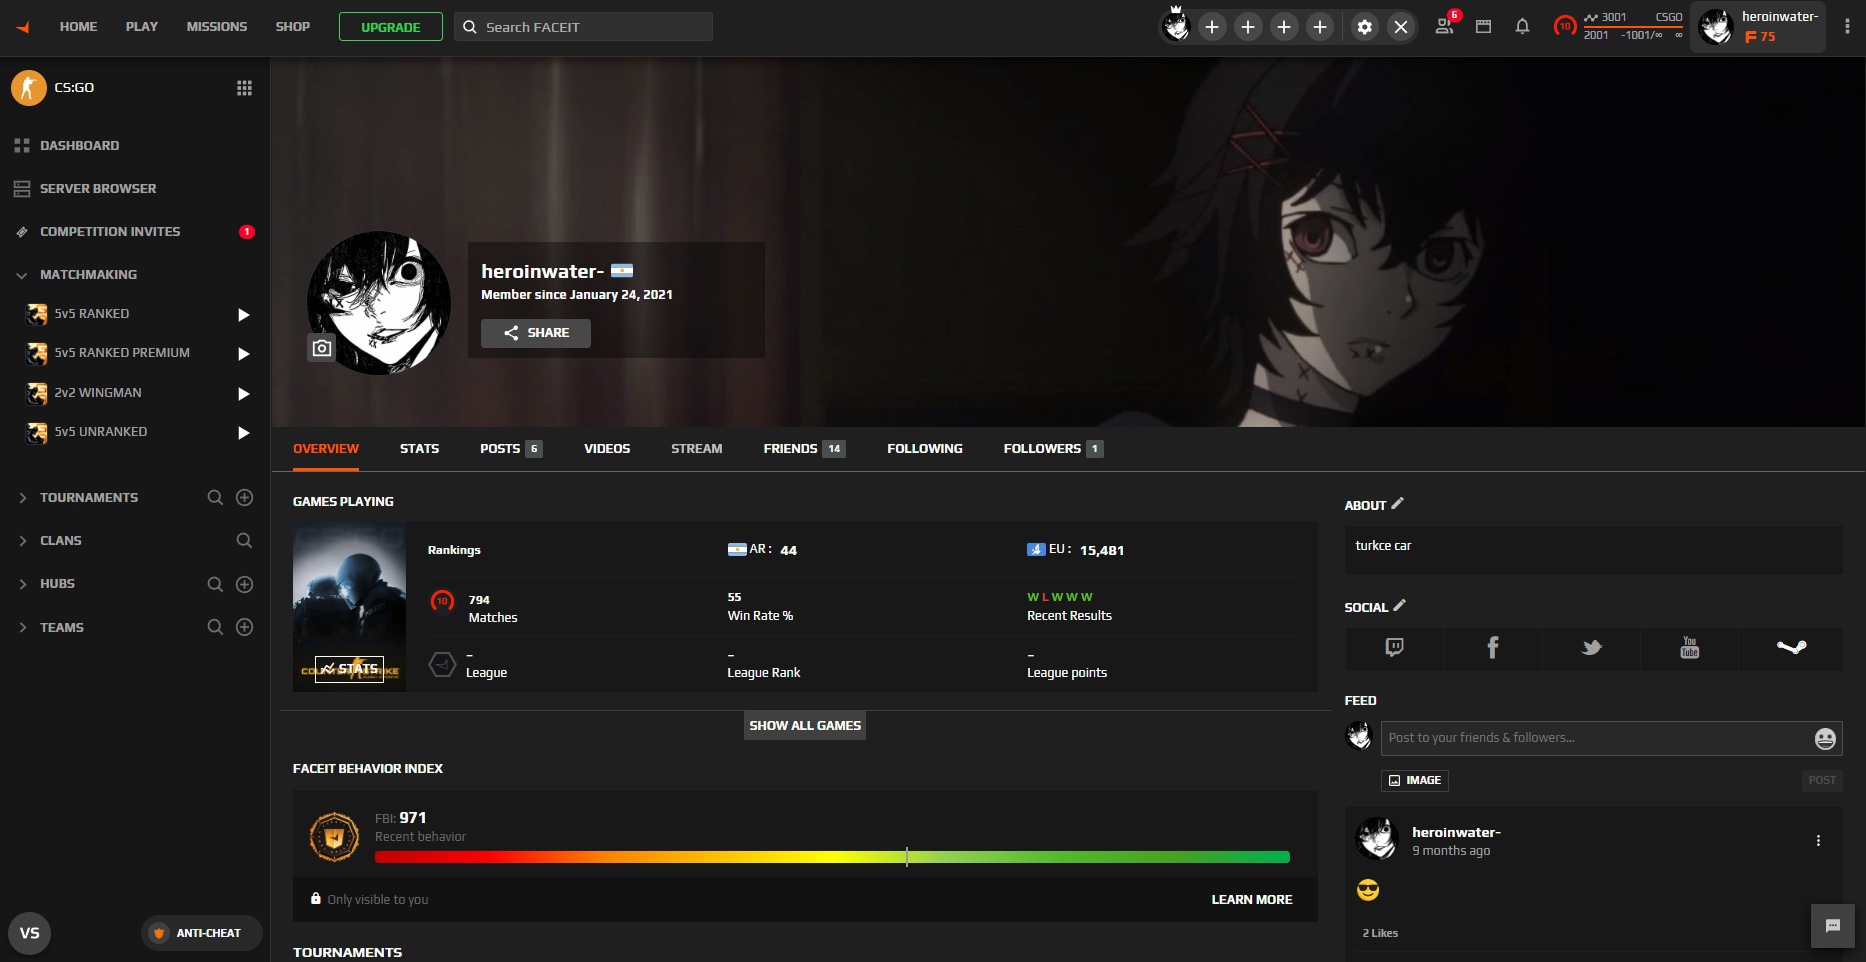The image size is (1866, 962).
Task: Launch 5v5 RANKED PREMIUM play arrow
Action: [x=243, y=354]
